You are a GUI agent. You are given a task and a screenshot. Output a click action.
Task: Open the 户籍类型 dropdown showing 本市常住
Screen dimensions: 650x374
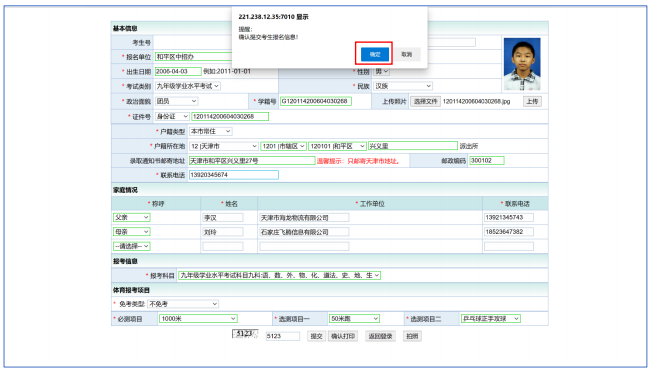[x=210, y=131]
